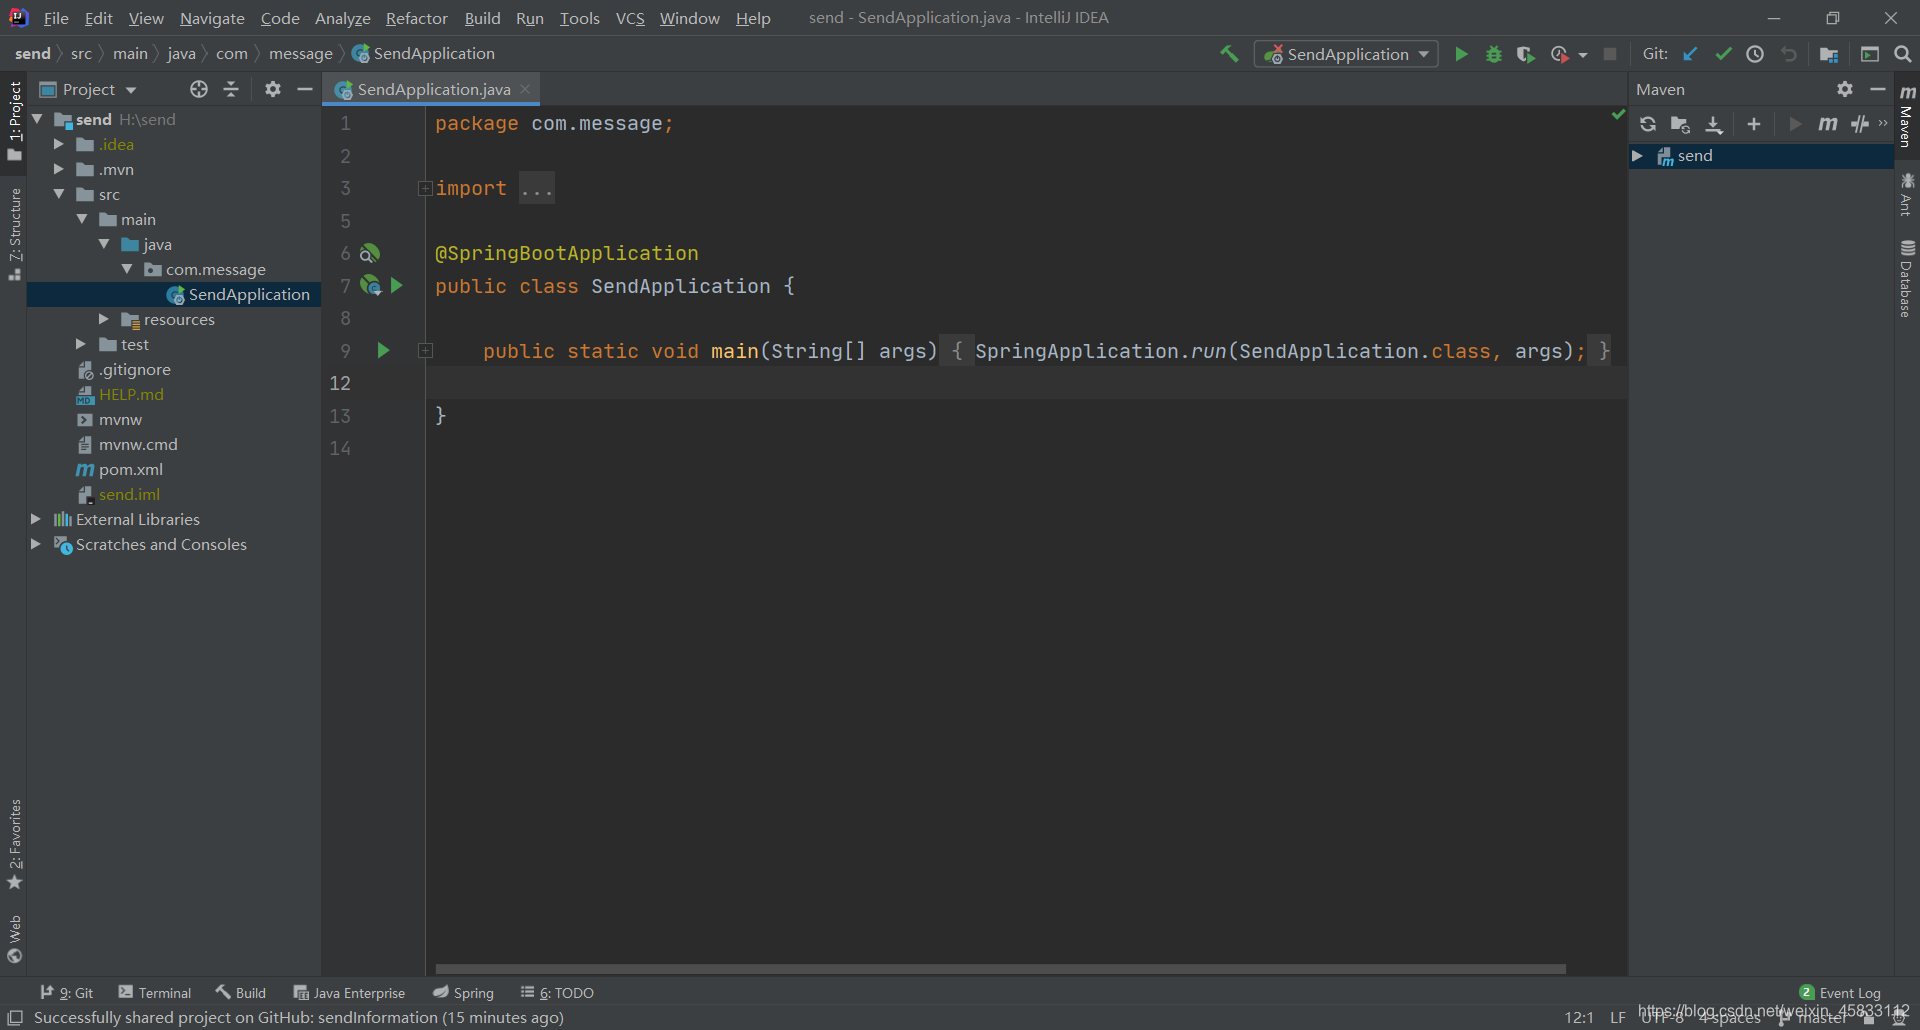This screenshot has width=1920, height=1030.
Task: Click the Spring bean gutter icon on line 6
Action: [370, 253]
